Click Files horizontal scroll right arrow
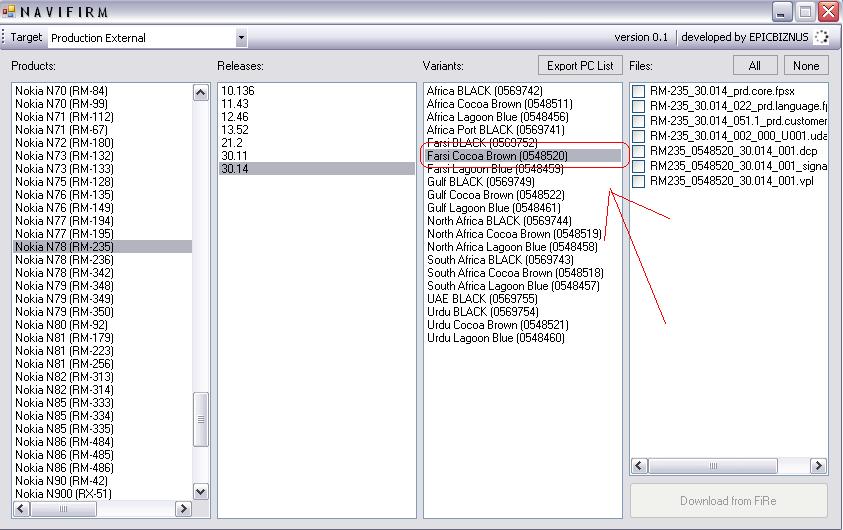This screenshot has height=530, width=843. (818, 465)
